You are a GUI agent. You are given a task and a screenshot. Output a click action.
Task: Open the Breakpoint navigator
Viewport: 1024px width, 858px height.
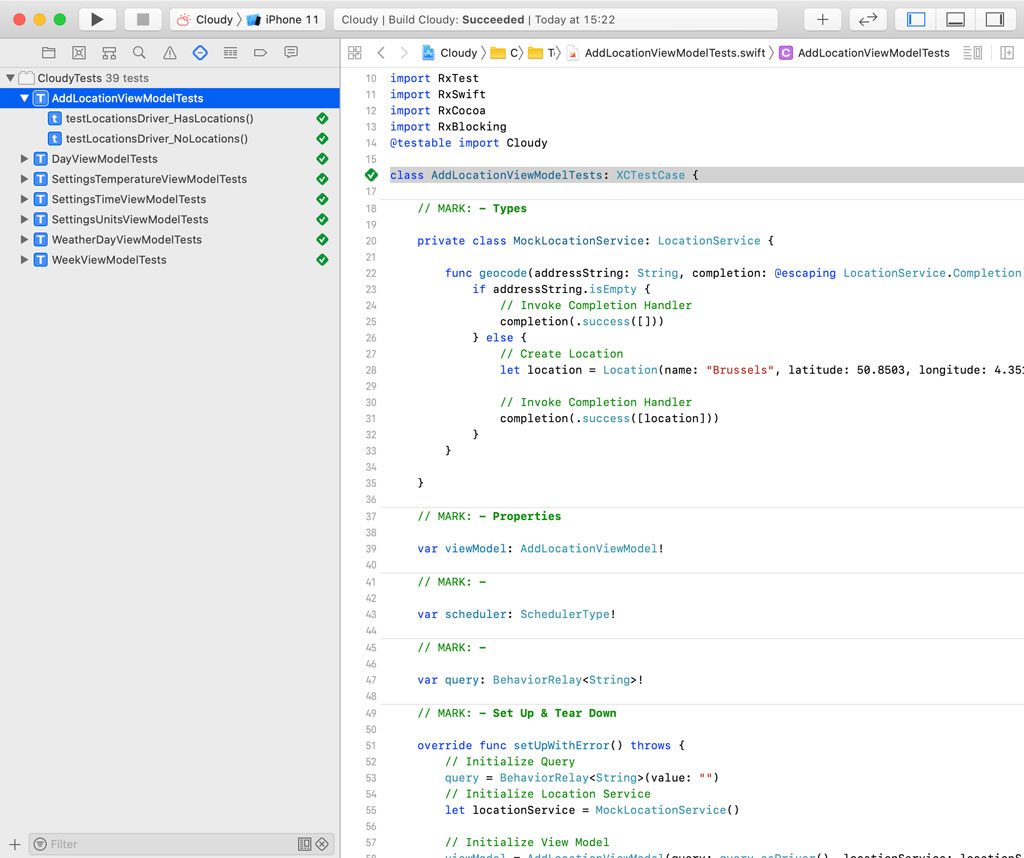262,52
